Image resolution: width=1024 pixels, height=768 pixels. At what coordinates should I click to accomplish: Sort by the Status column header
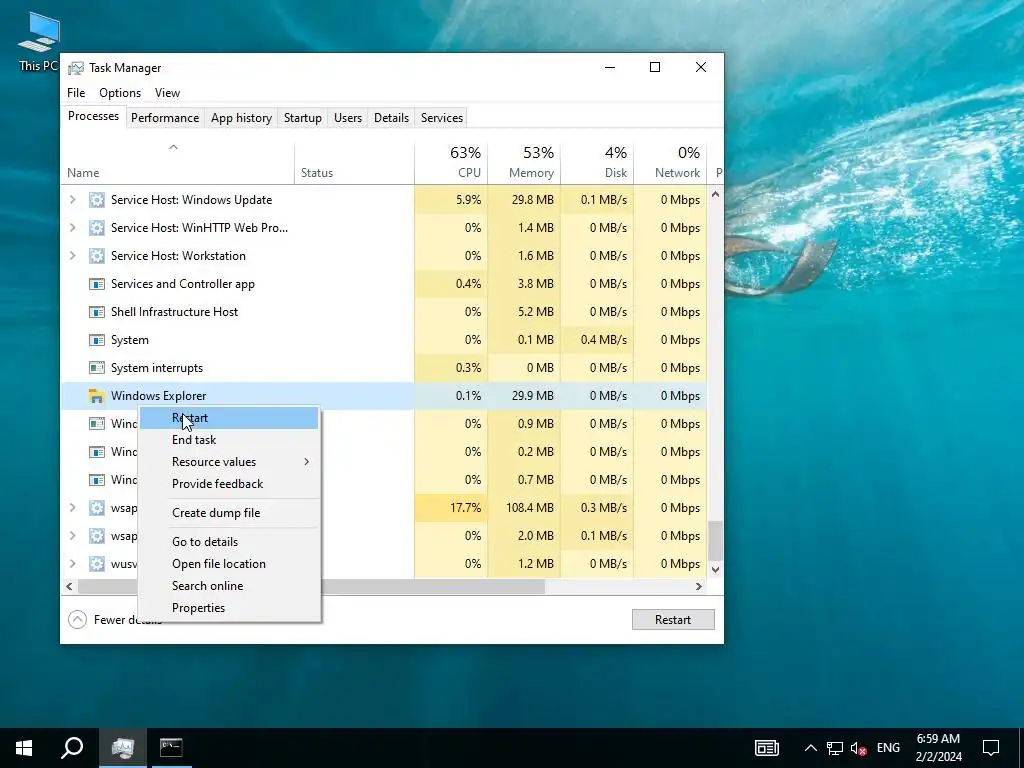click(x=355, y=163)
